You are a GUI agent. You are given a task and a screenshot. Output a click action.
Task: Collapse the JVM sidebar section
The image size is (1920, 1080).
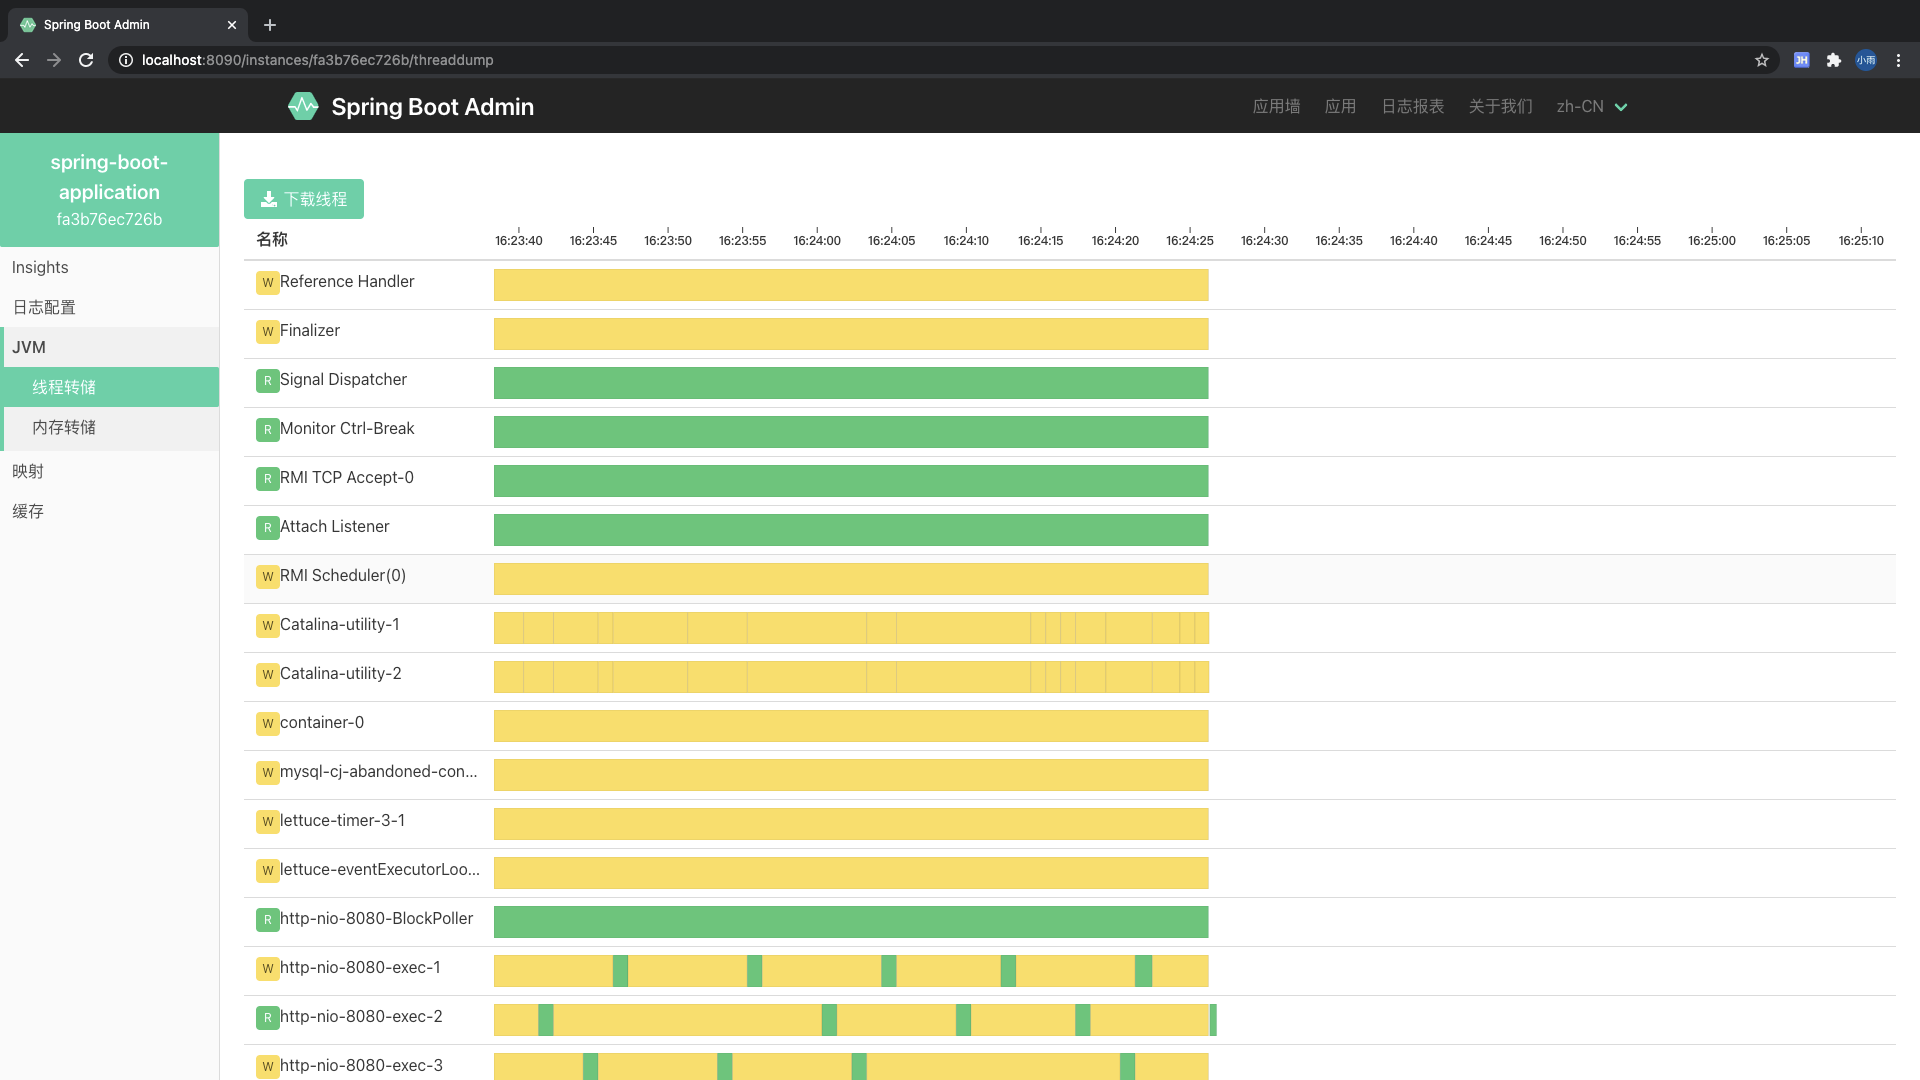109,347
